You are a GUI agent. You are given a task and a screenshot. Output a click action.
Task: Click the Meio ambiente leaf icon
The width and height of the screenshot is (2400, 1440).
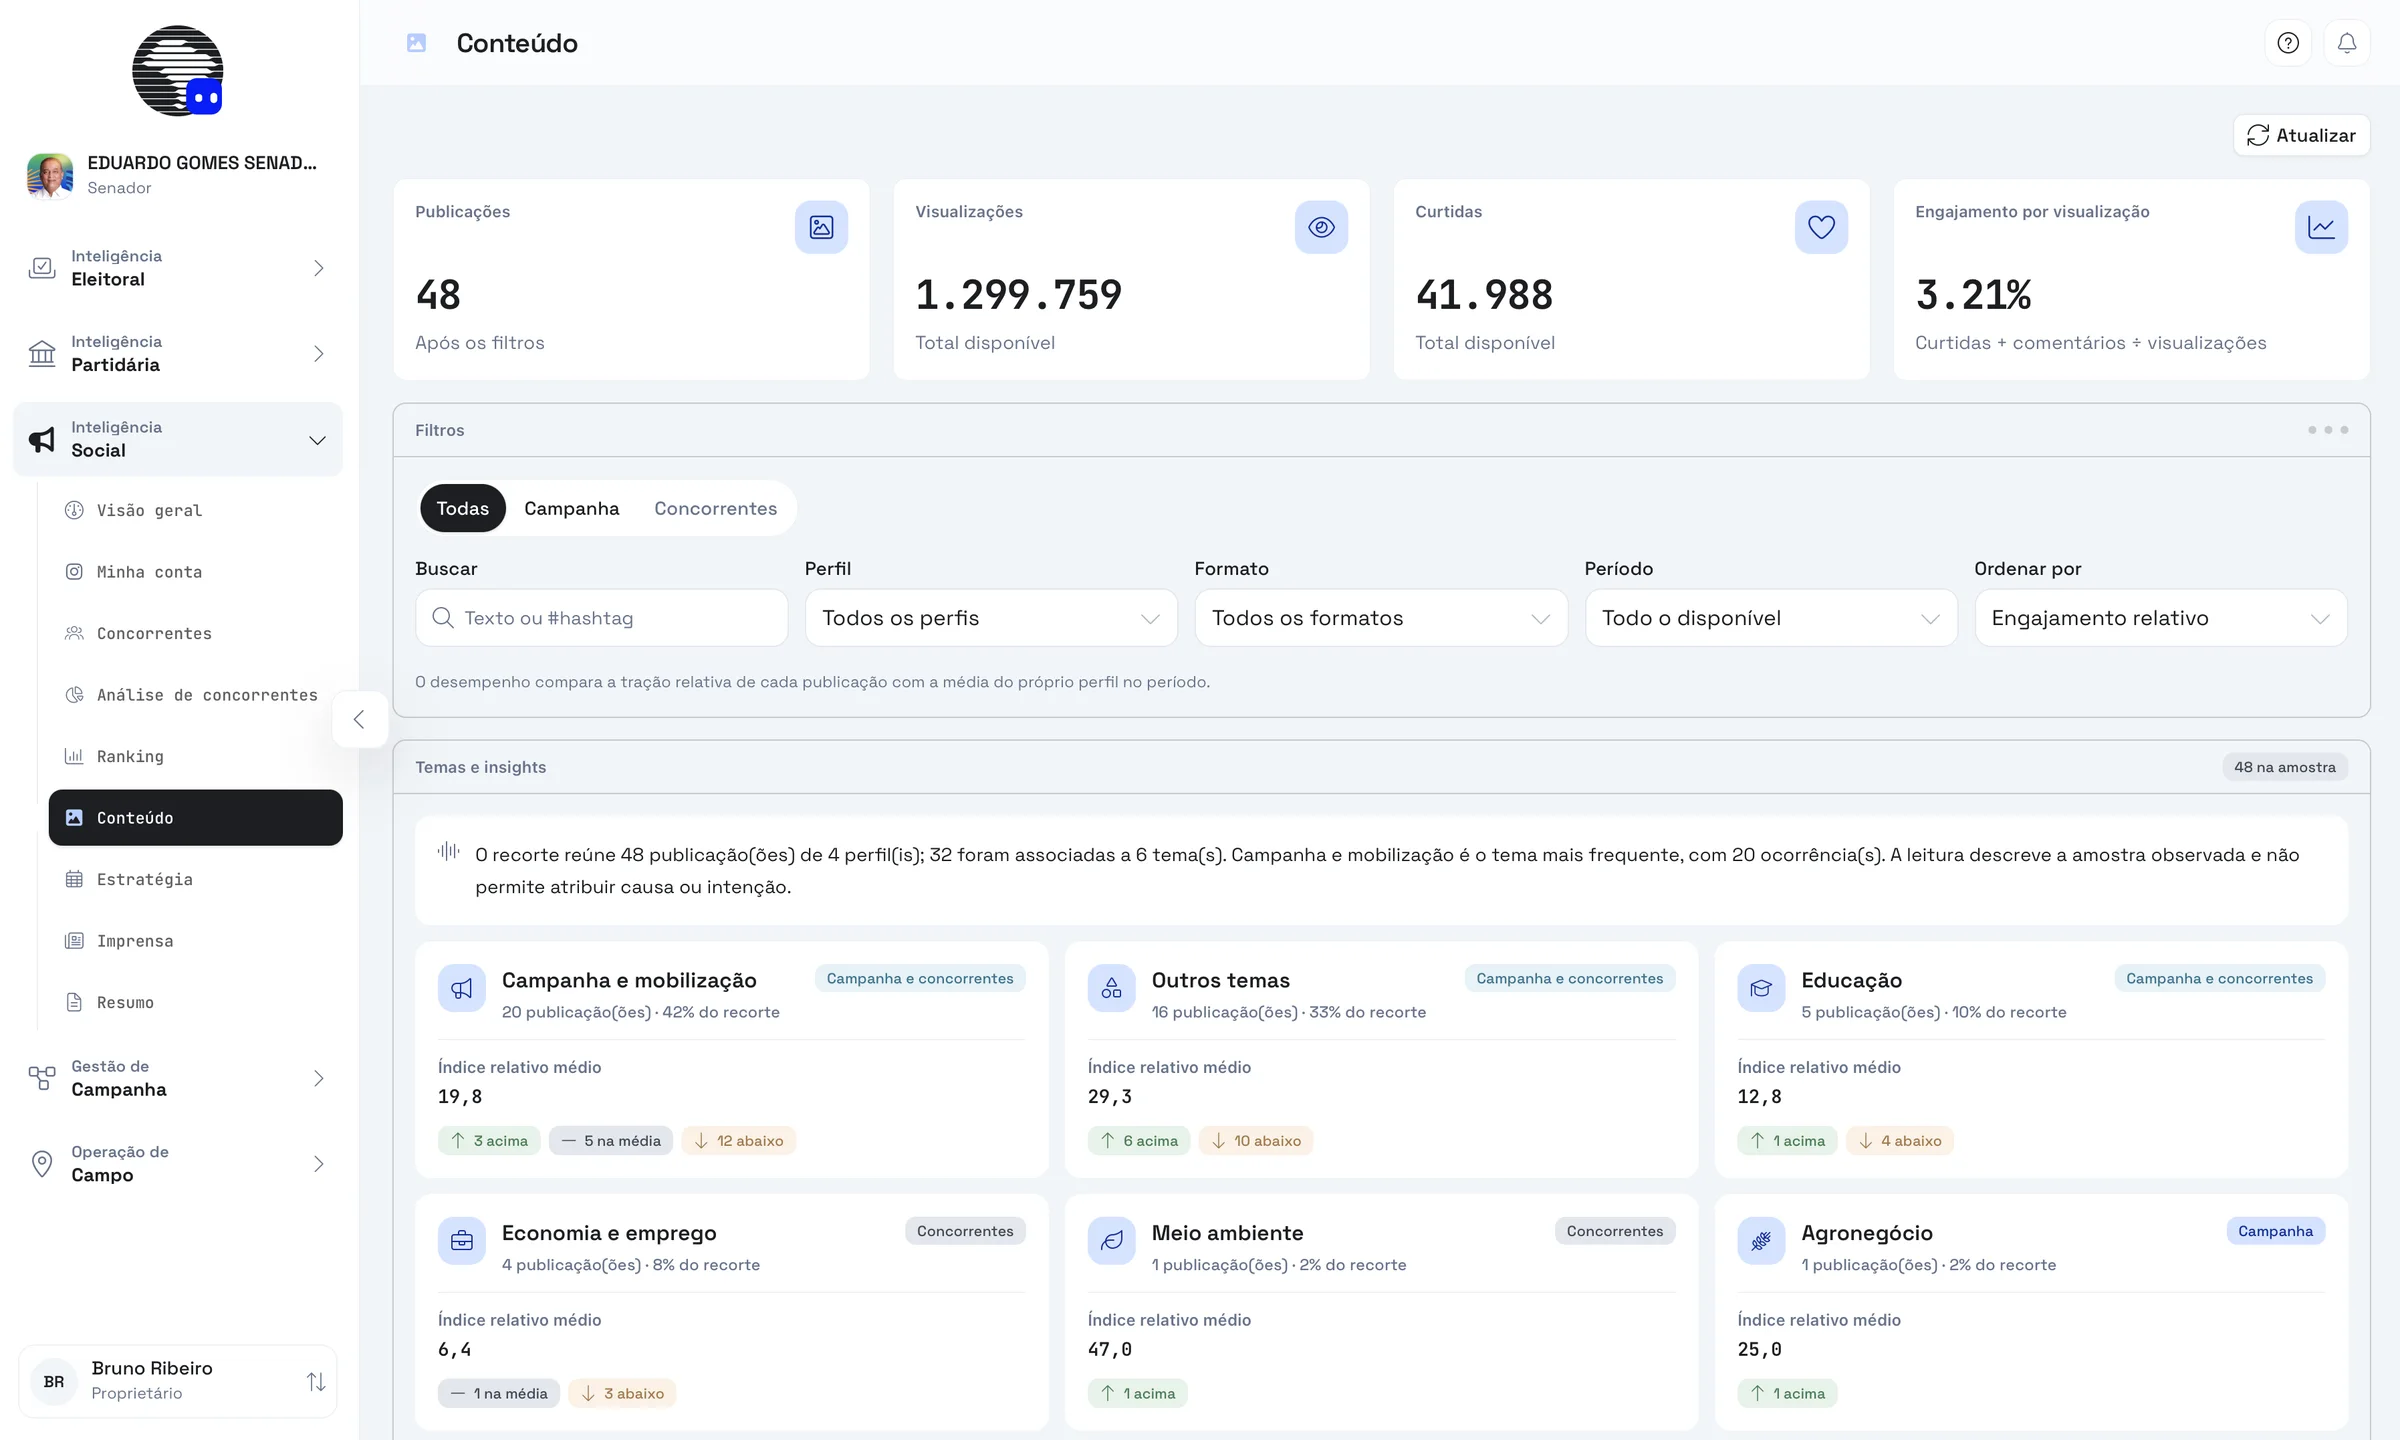click(1112, 1241)
